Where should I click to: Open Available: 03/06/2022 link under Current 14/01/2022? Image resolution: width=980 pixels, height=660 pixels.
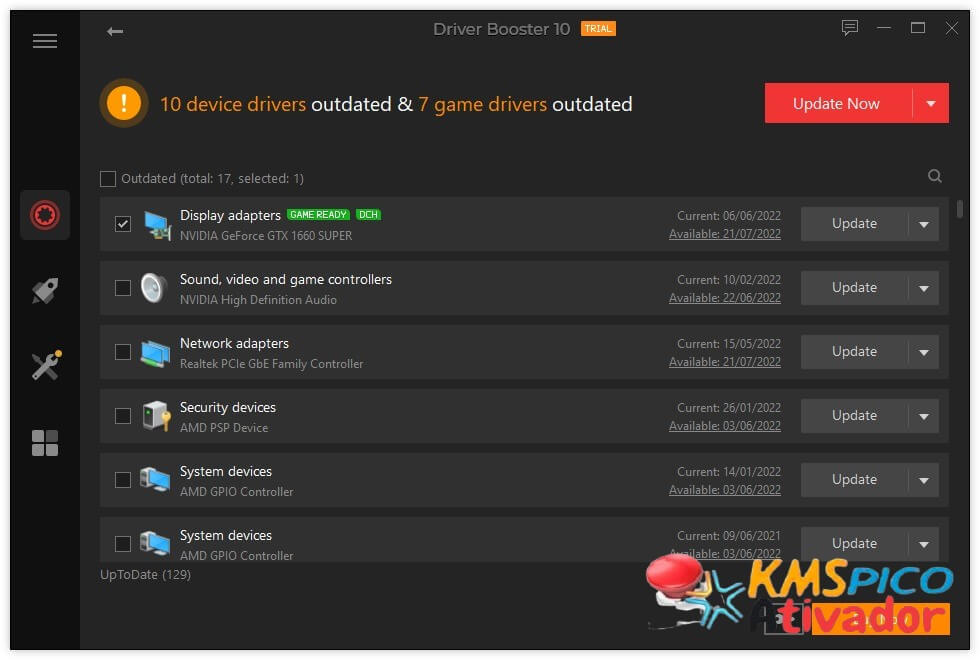[x=724, y=490]
